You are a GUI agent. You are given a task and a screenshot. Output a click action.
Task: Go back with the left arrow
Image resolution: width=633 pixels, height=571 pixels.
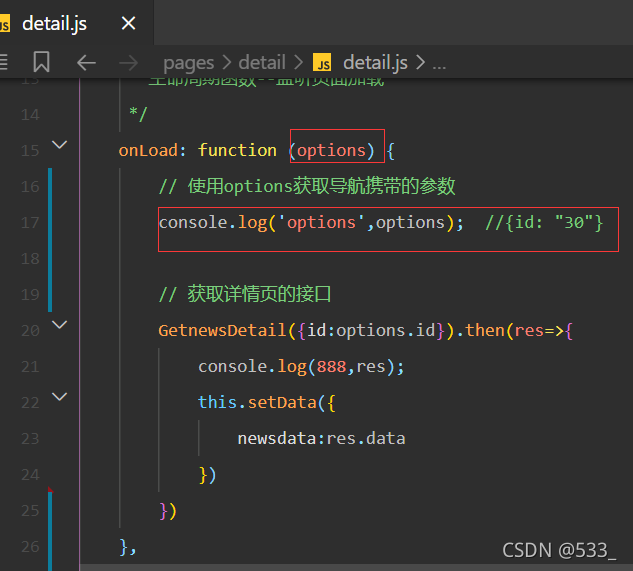86,63
